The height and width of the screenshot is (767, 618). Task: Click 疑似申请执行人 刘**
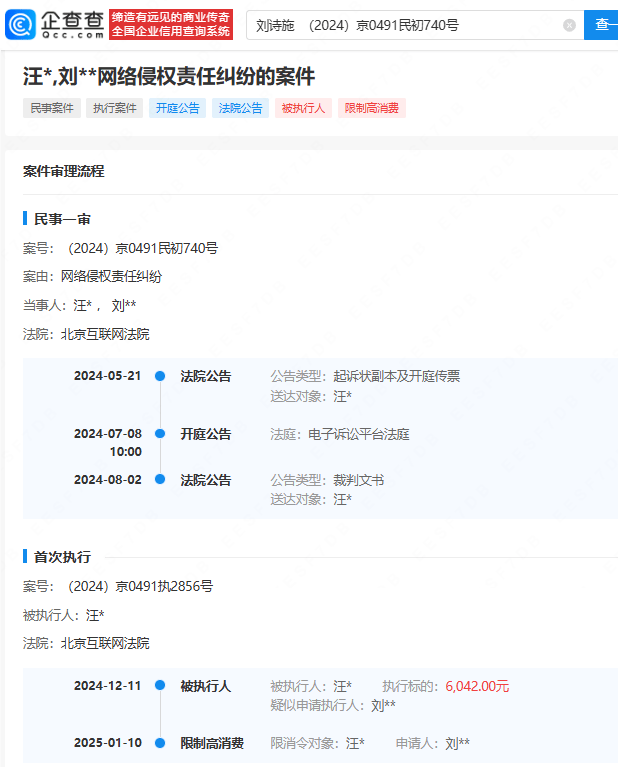click(x=333, y=705)
